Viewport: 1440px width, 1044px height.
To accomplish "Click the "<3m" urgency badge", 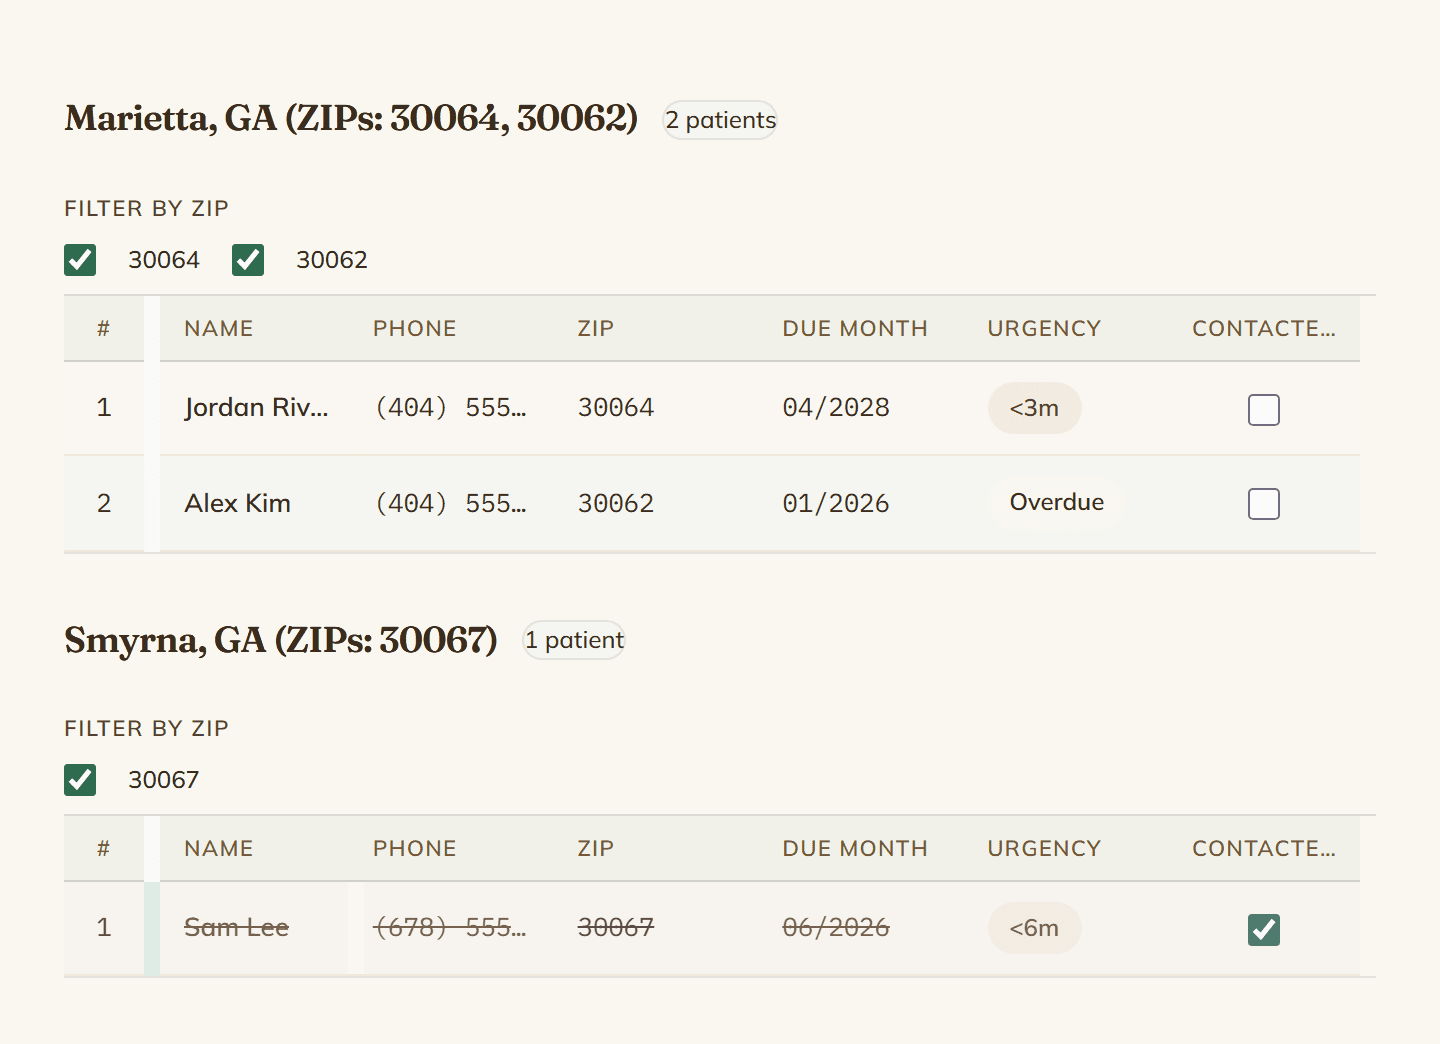I will tap(1034, 408).
